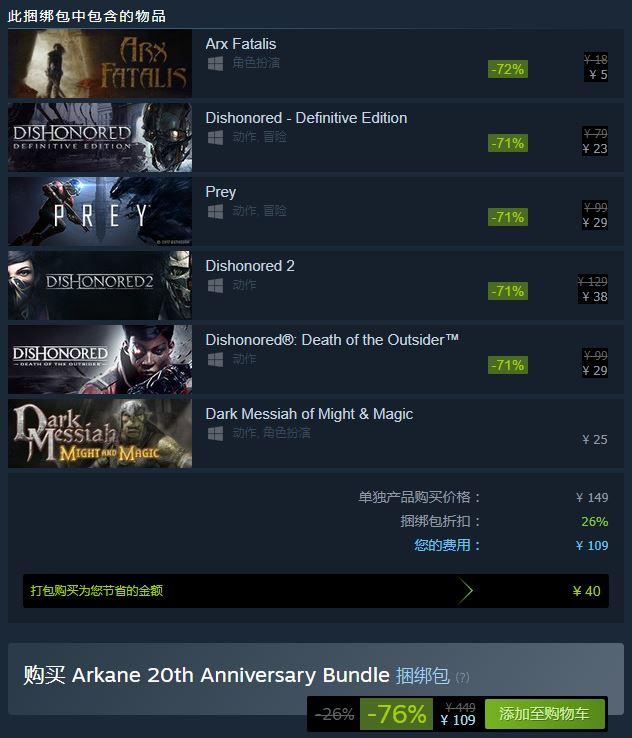Click the -76% bundle discount badge

click(x=396, y=714)
